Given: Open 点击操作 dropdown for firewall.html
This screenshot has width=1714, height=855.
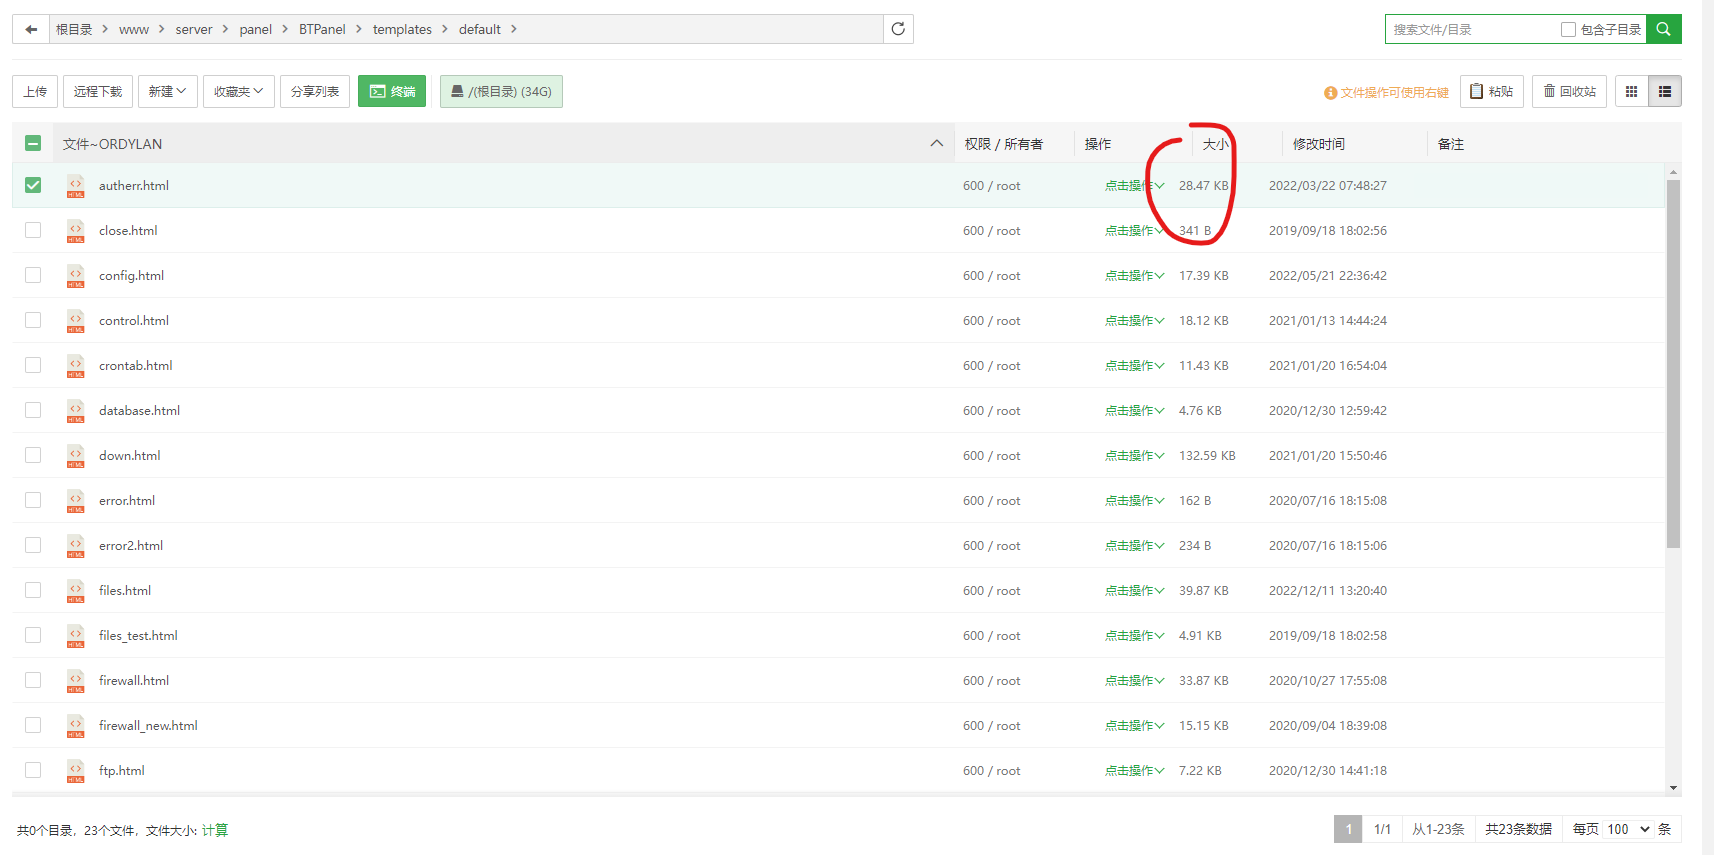Looking at the screenshot, I should coord(1134,681).
